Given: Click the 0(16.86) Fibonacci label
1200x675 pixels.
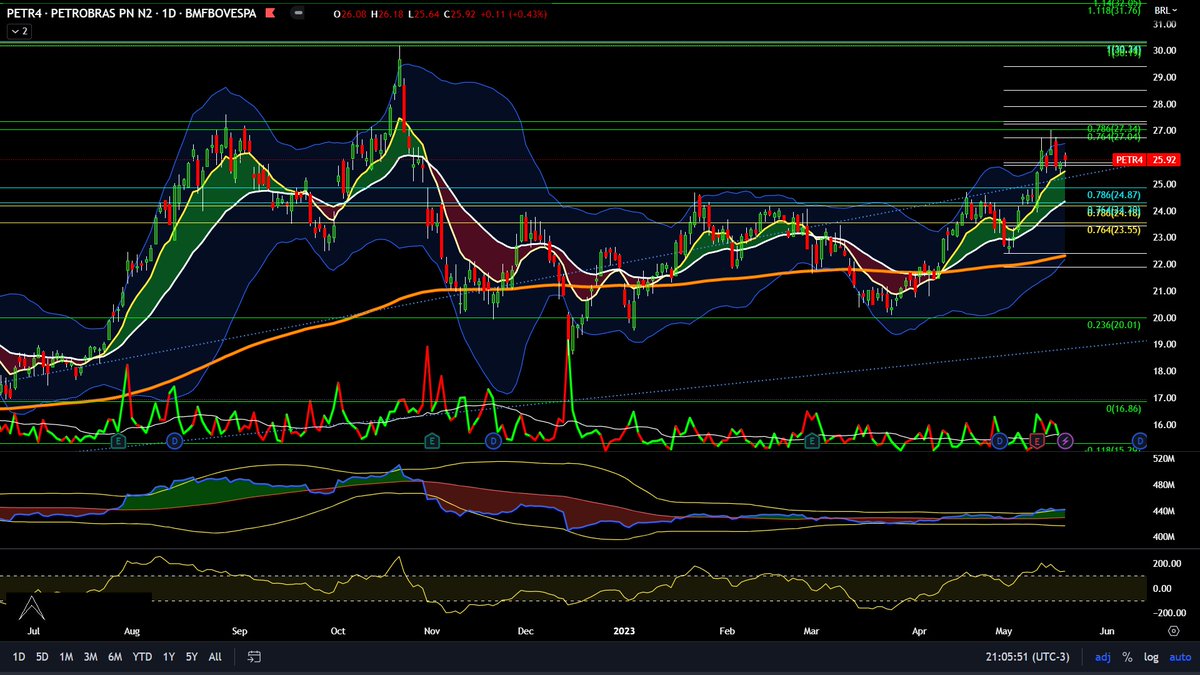Looking at the screenshot, I should 1122,409.
